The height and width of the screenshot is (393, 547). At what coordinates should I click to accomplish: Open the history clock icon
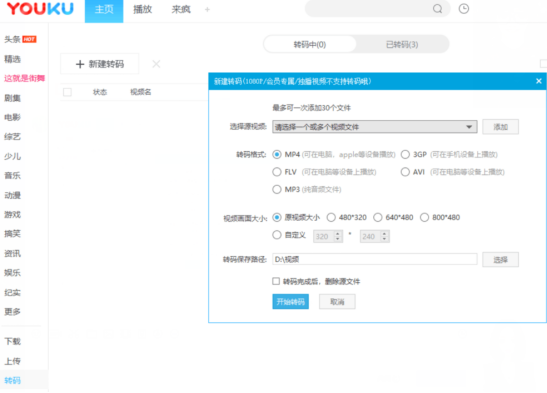tap(464, 9)
